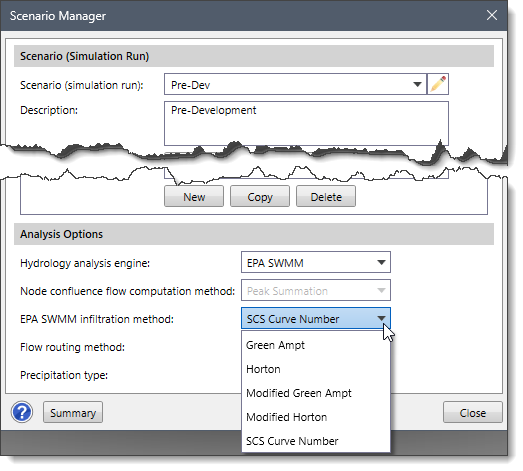Click the Delete scenario button
This screenshot has height=471, width=523.
[x=326, y=196]
